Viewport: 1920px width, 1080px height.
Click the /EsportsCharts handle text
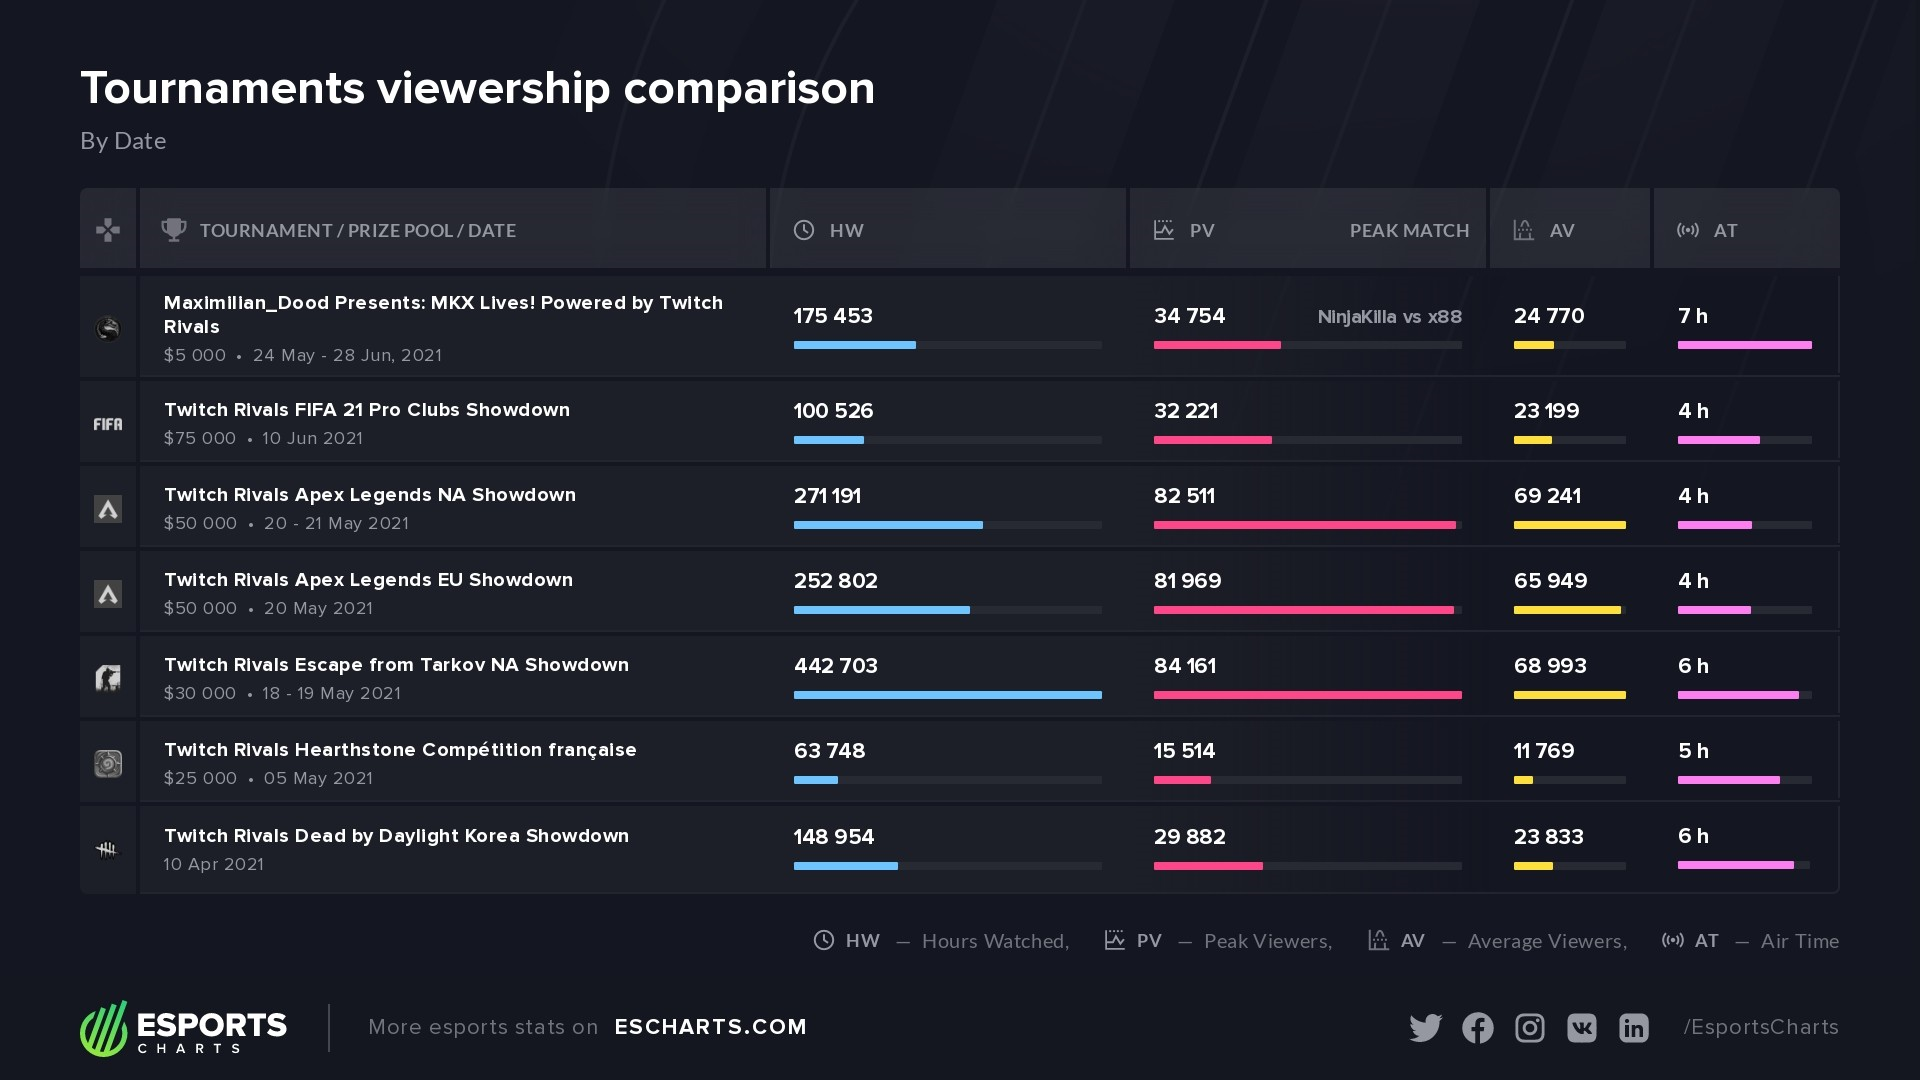click(x=1760, y=1027)
